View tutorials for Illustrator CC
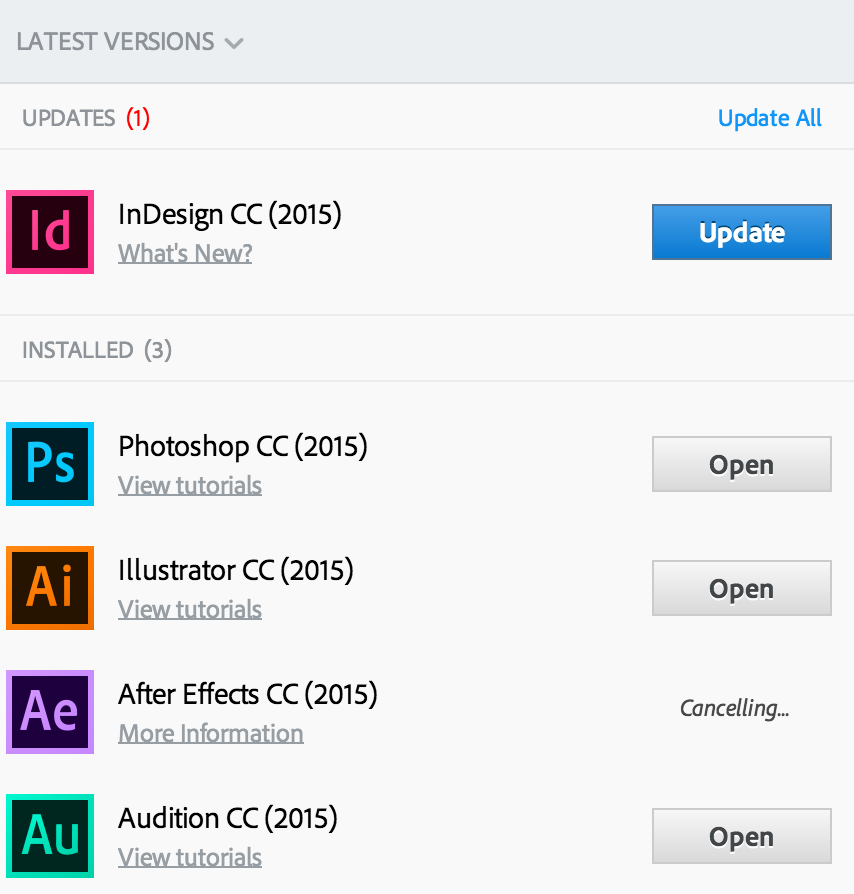Screen dimensions: 854x894 [x=190, y=609]
